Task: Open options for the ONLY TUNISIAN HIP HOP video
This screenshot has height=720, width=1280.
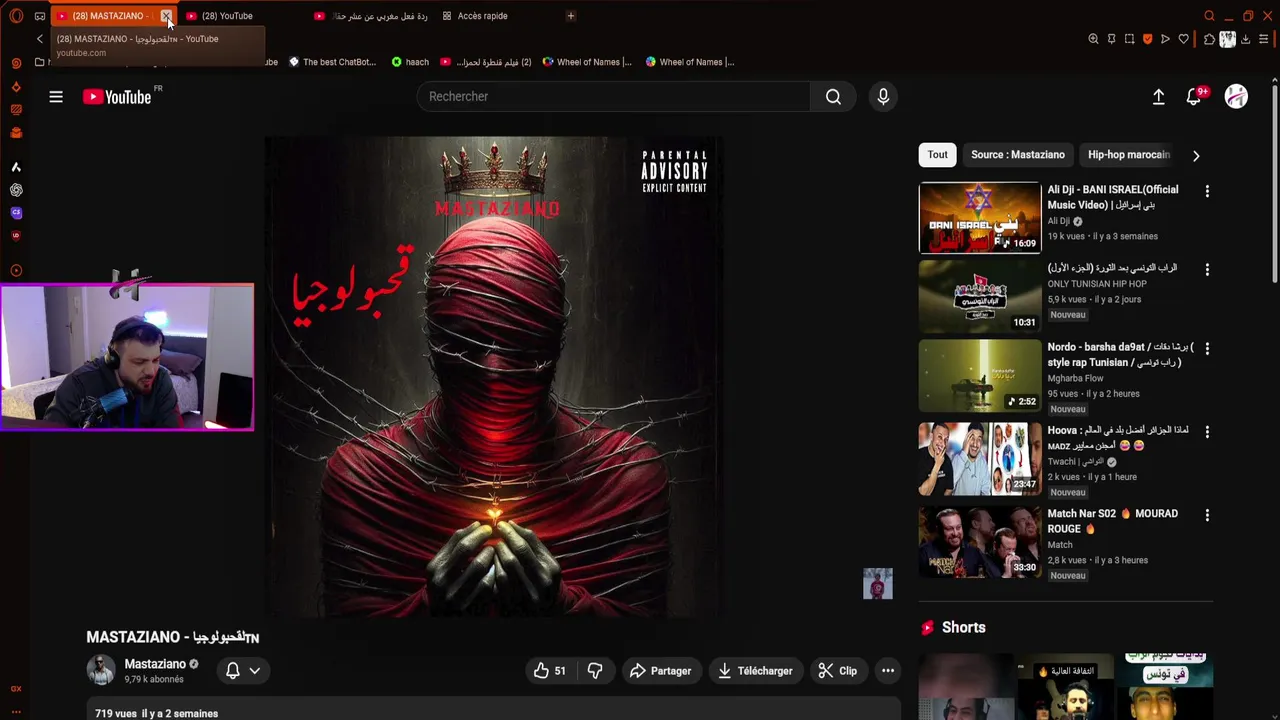Action: (x=1207, y=270)
